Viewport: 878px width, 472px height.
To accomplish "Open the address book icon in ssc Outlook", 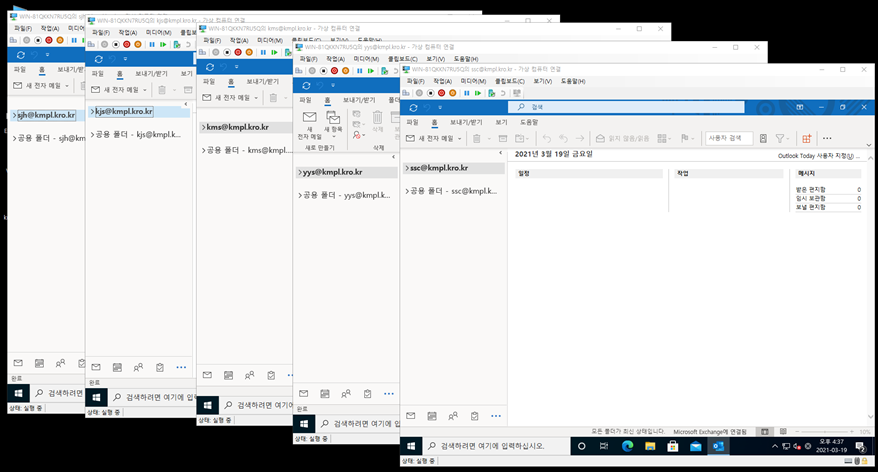I will click(x=763, y=138).
